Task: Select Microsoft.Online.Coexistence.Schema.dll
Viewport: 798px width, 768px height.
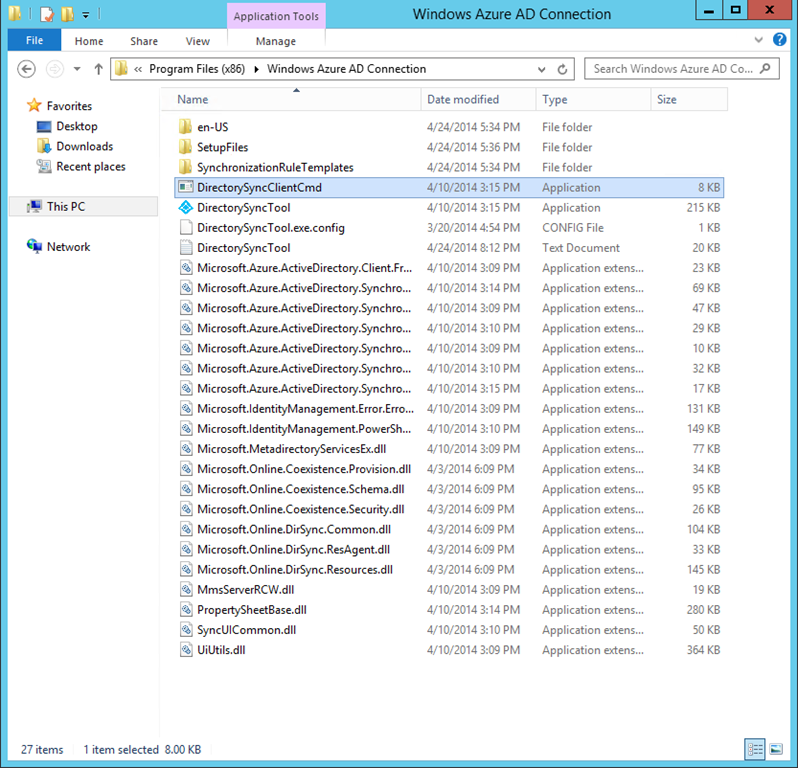Action: 300,489
